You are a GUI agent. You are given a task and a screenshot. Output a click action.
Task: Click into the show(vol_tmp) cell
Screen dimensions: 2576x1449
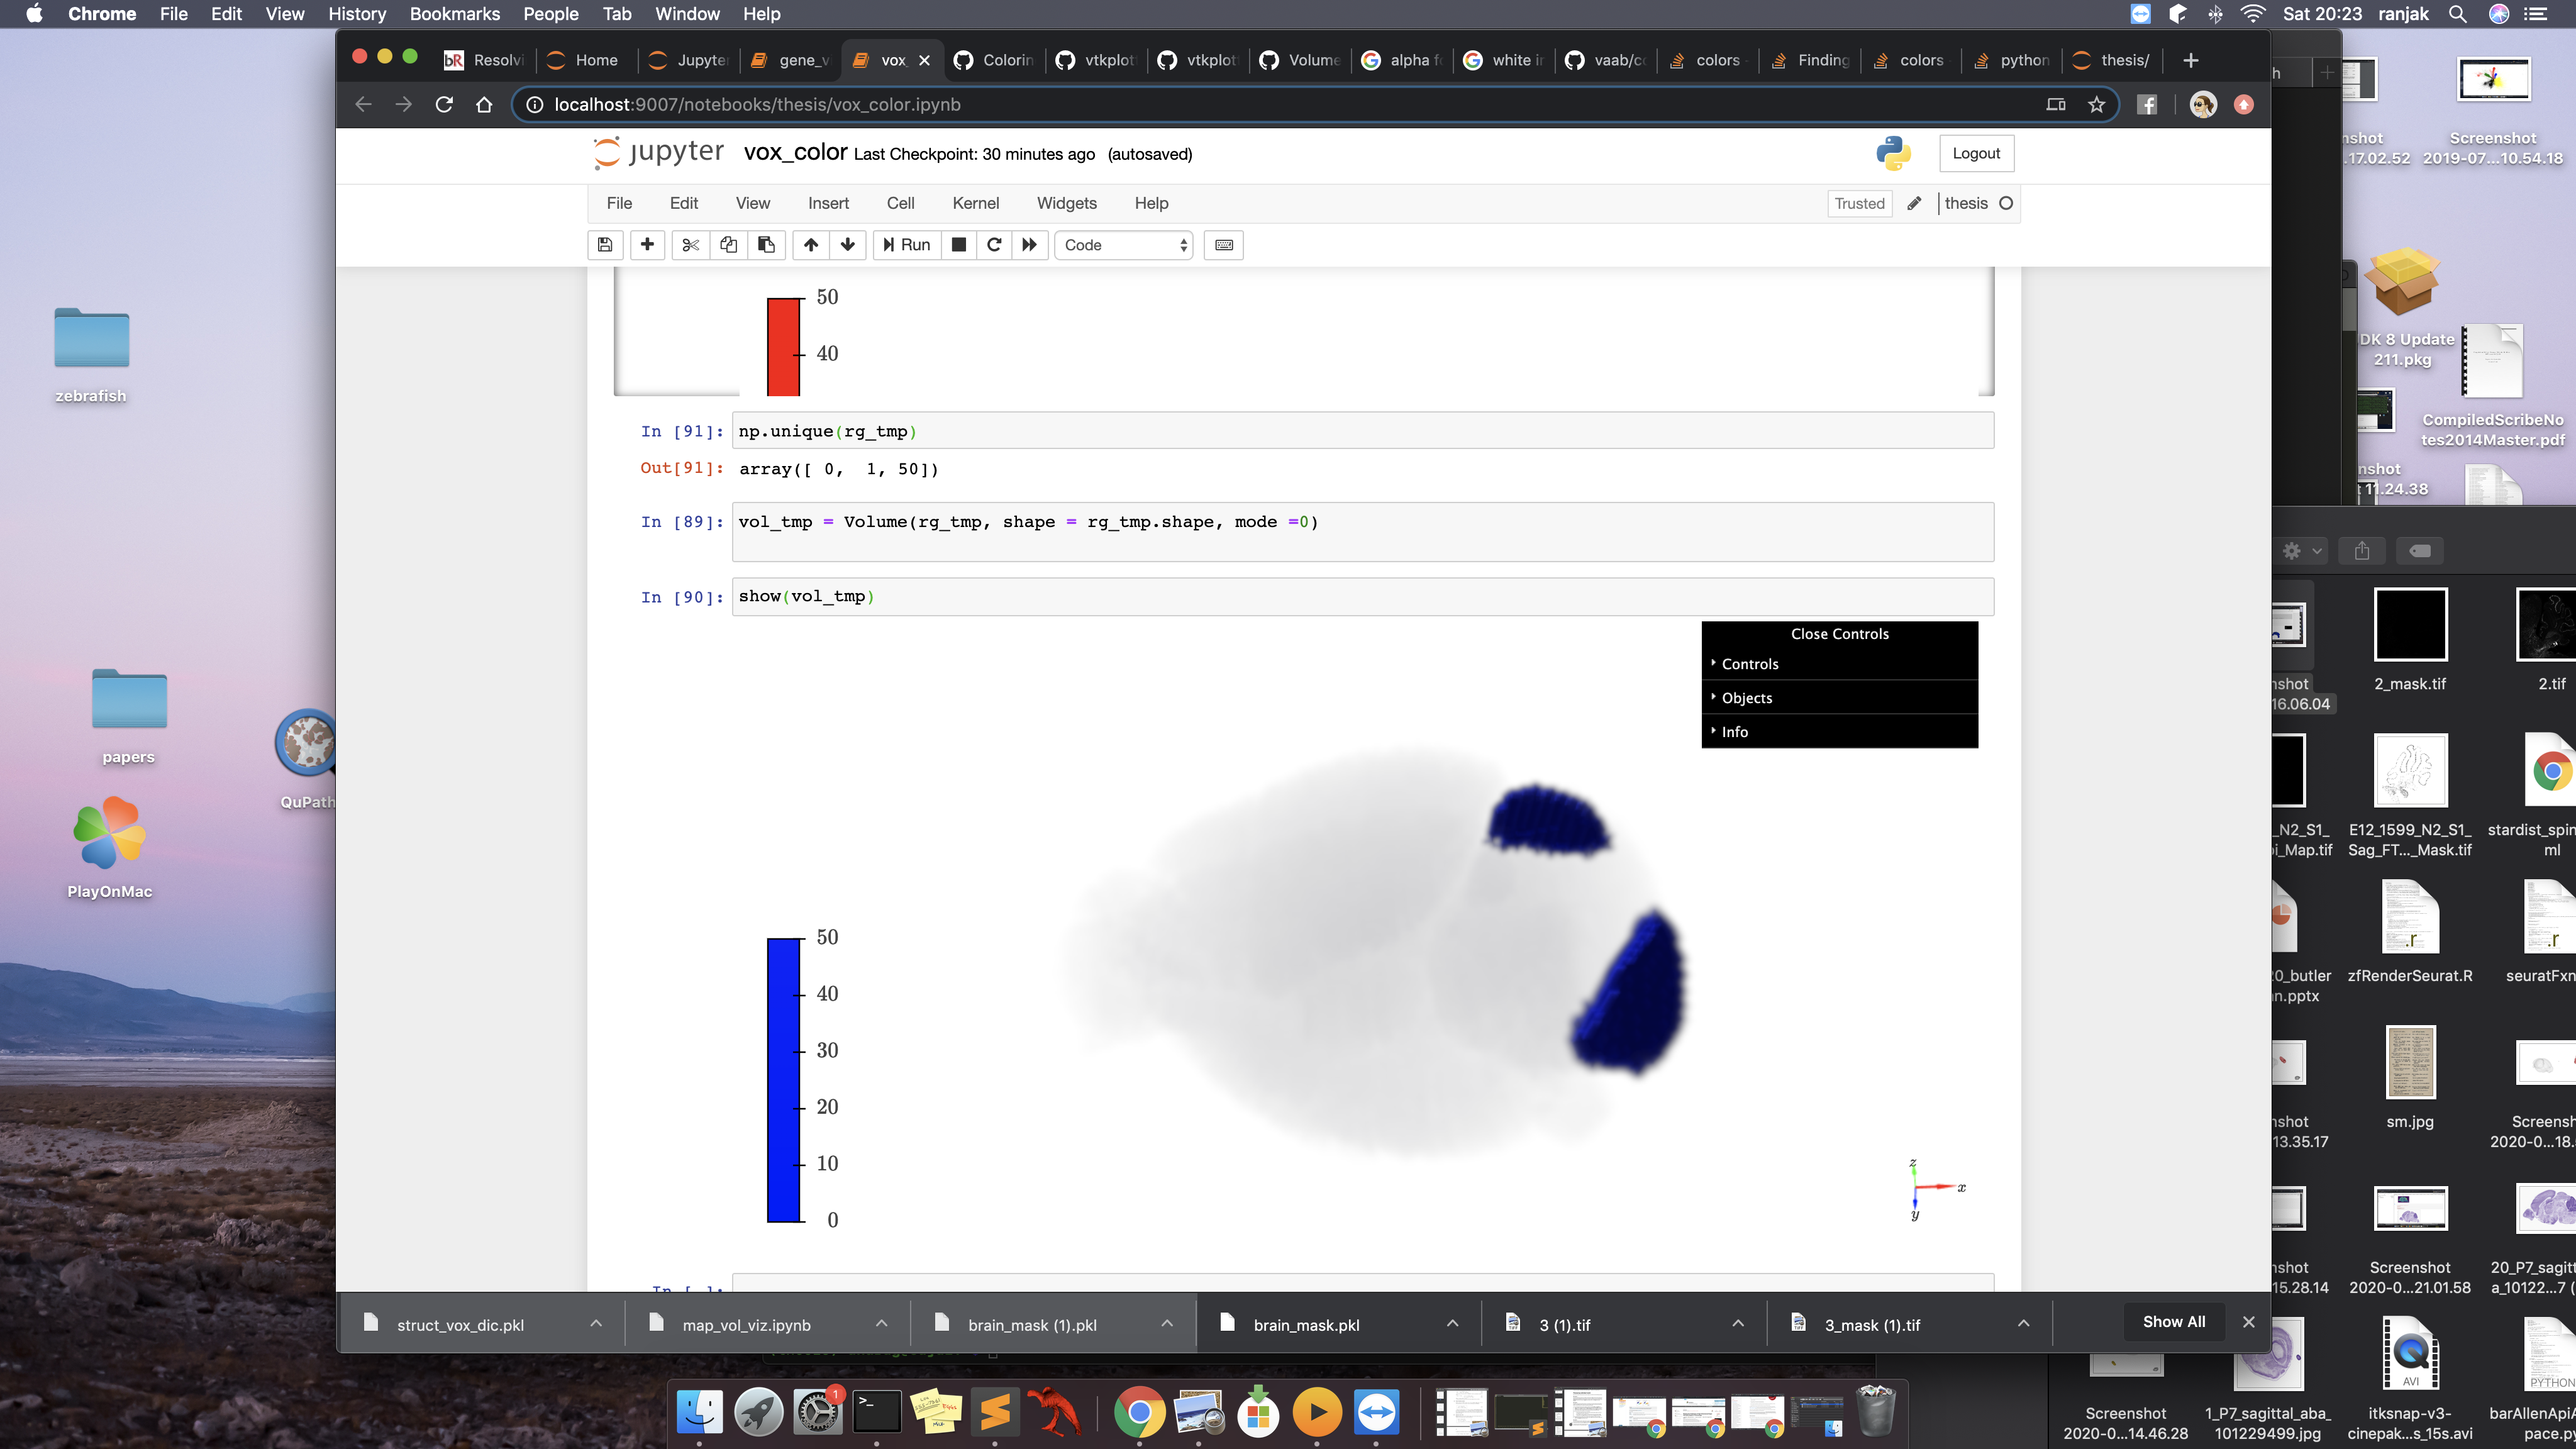point(1362,597)
